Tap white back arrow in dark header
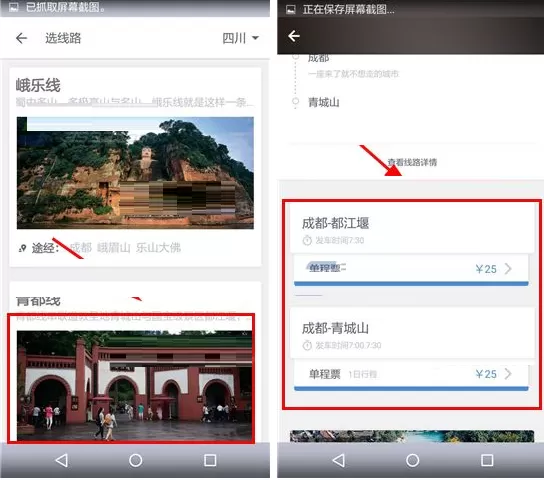 (x=294, y=36)
